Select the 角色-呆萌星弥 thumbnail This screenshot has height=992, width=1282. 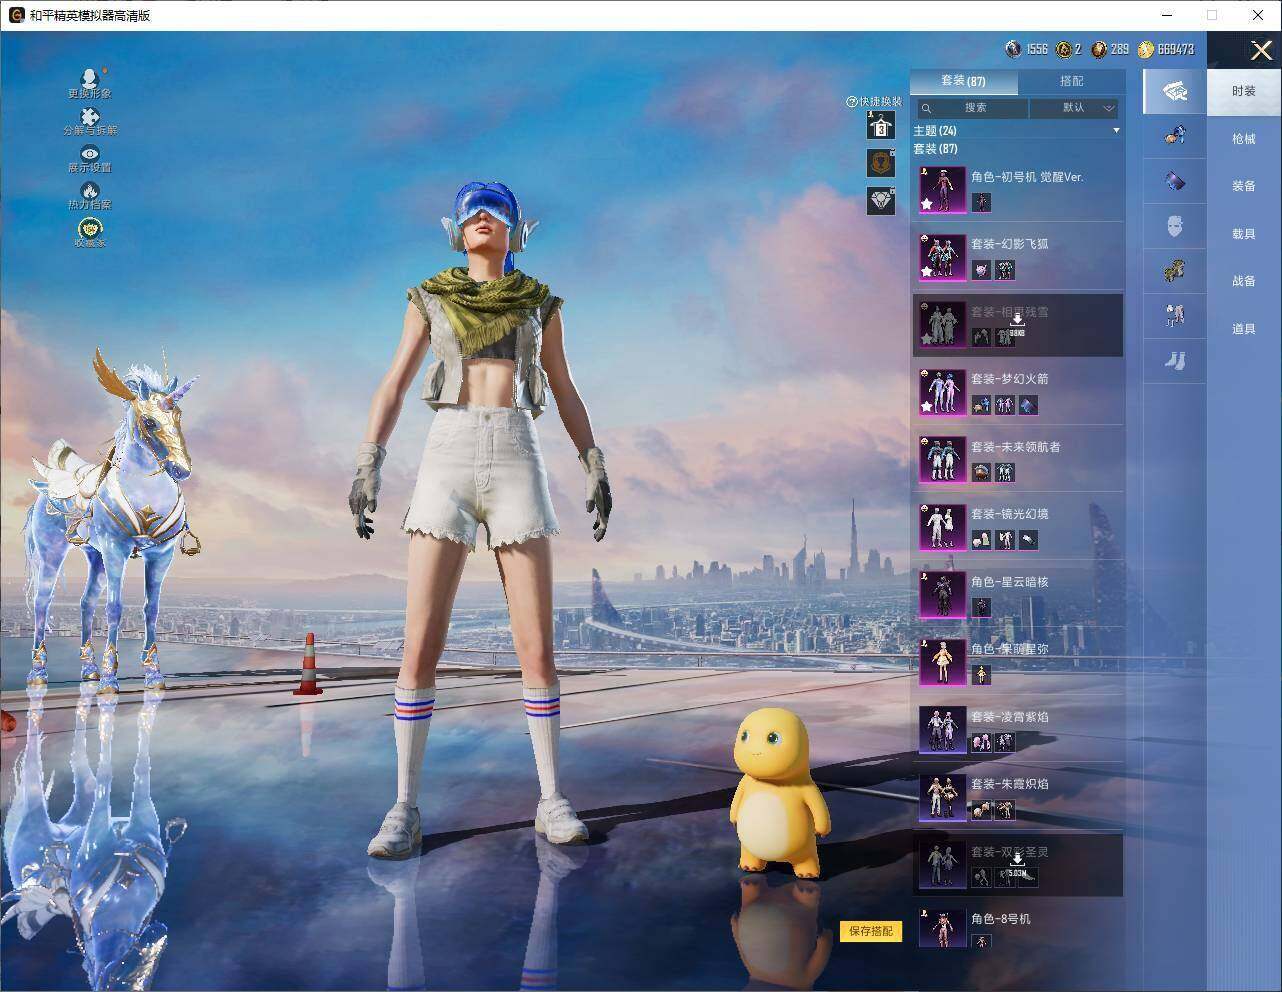coord(942,661)
